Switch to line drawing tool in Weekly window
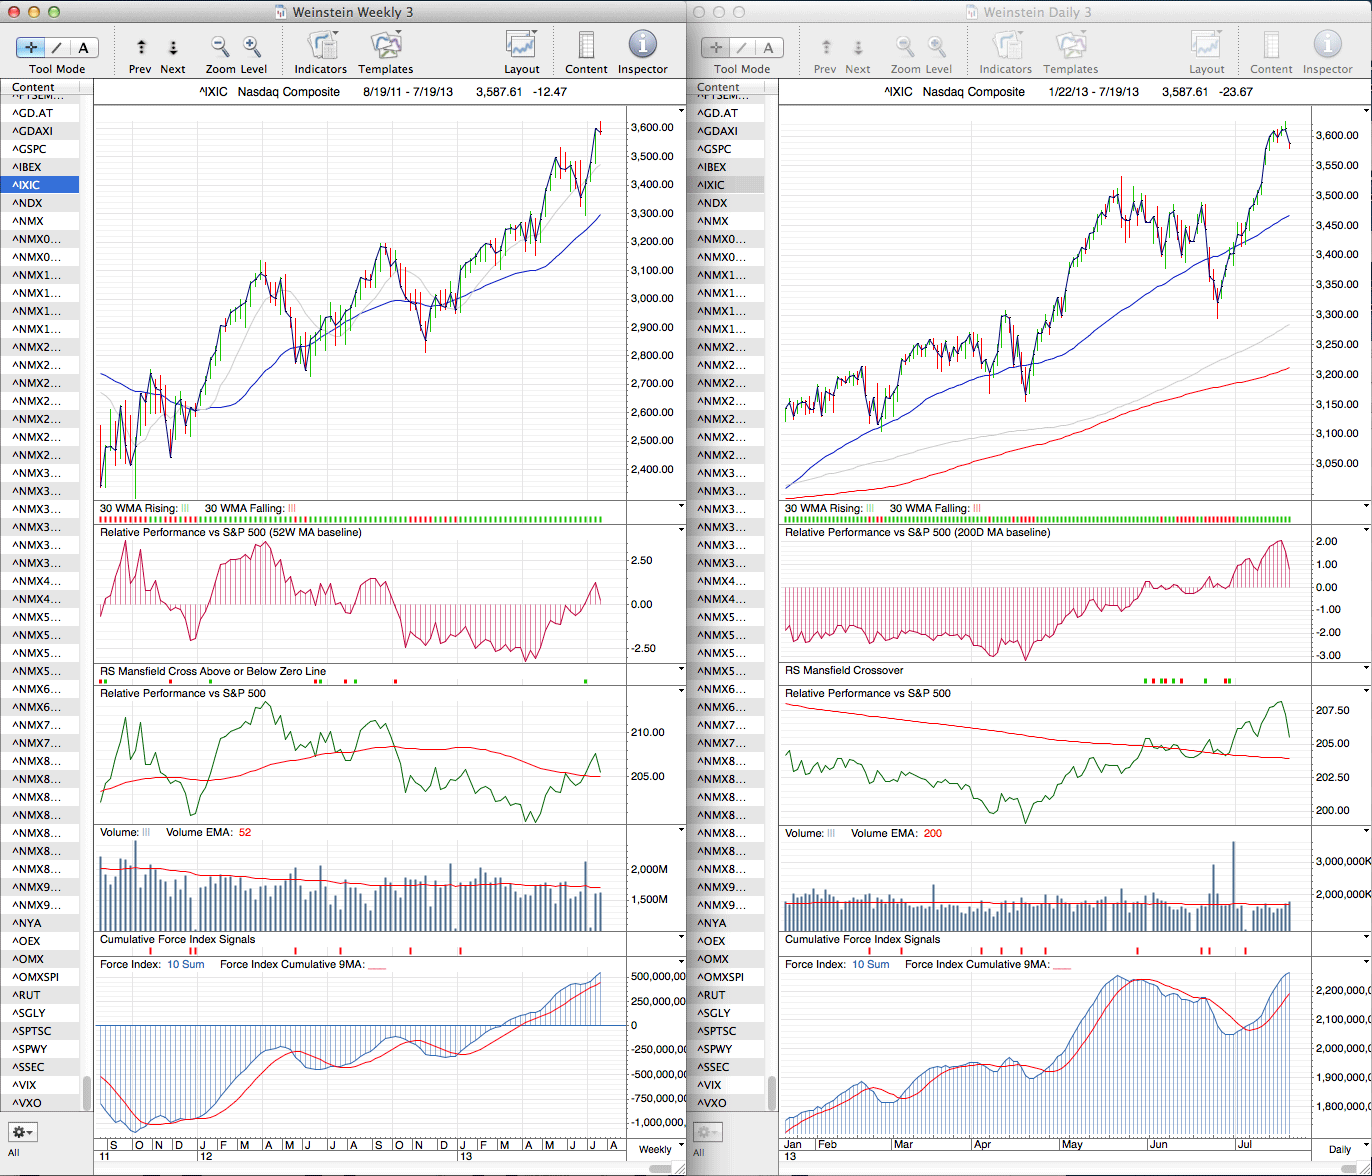This screenshot has width=1372, height=1176. 57,48
